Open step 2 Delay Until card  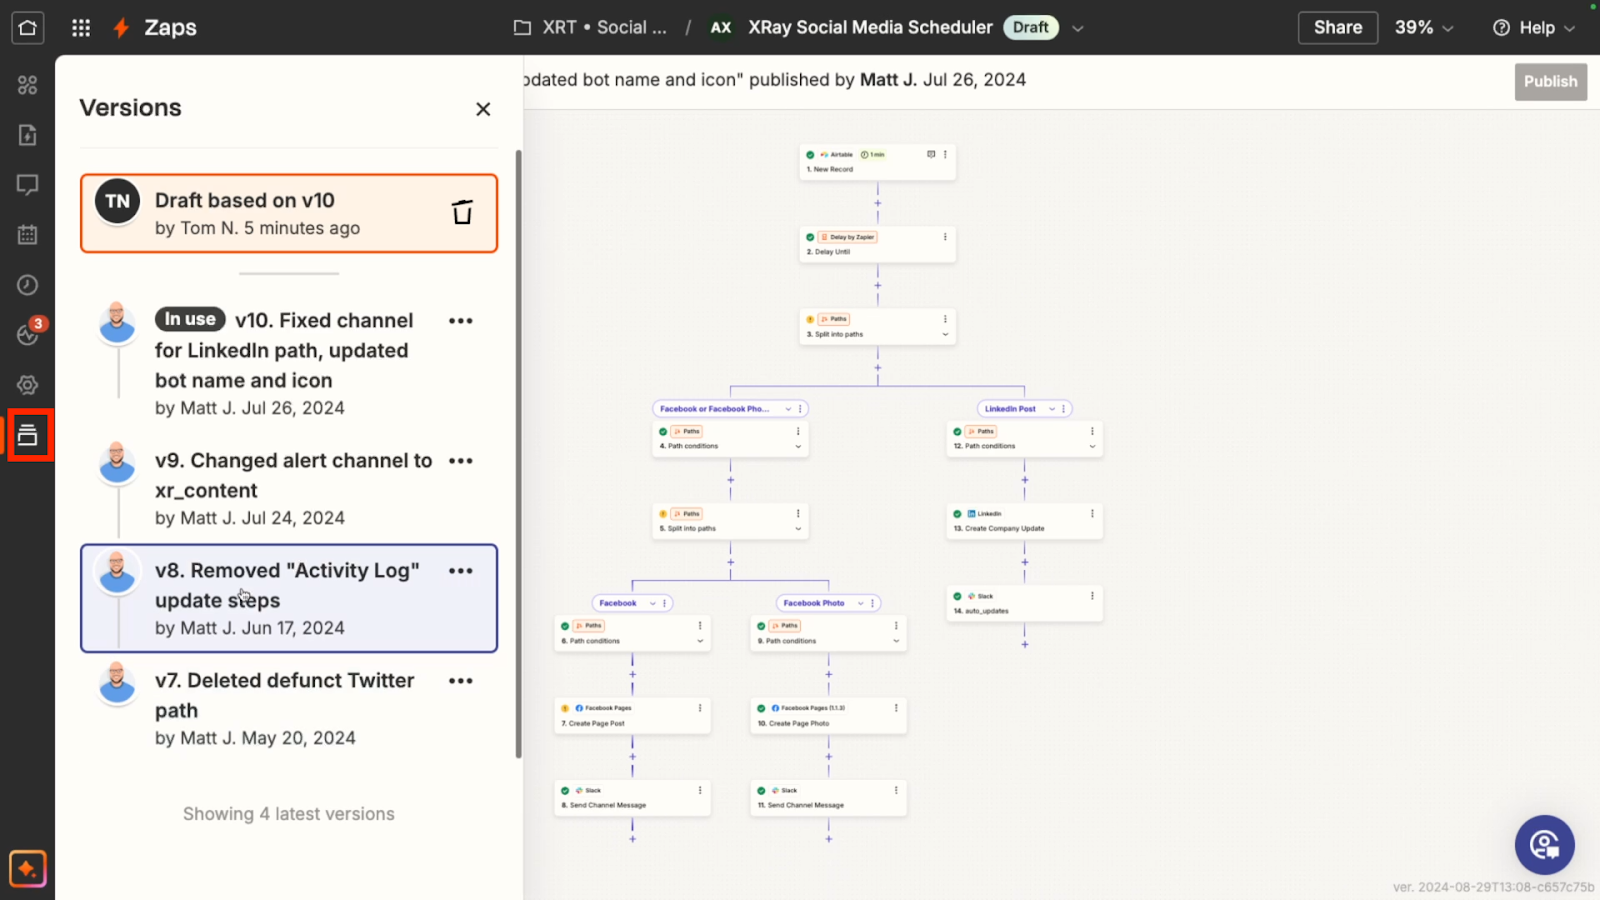pos(877,244)
